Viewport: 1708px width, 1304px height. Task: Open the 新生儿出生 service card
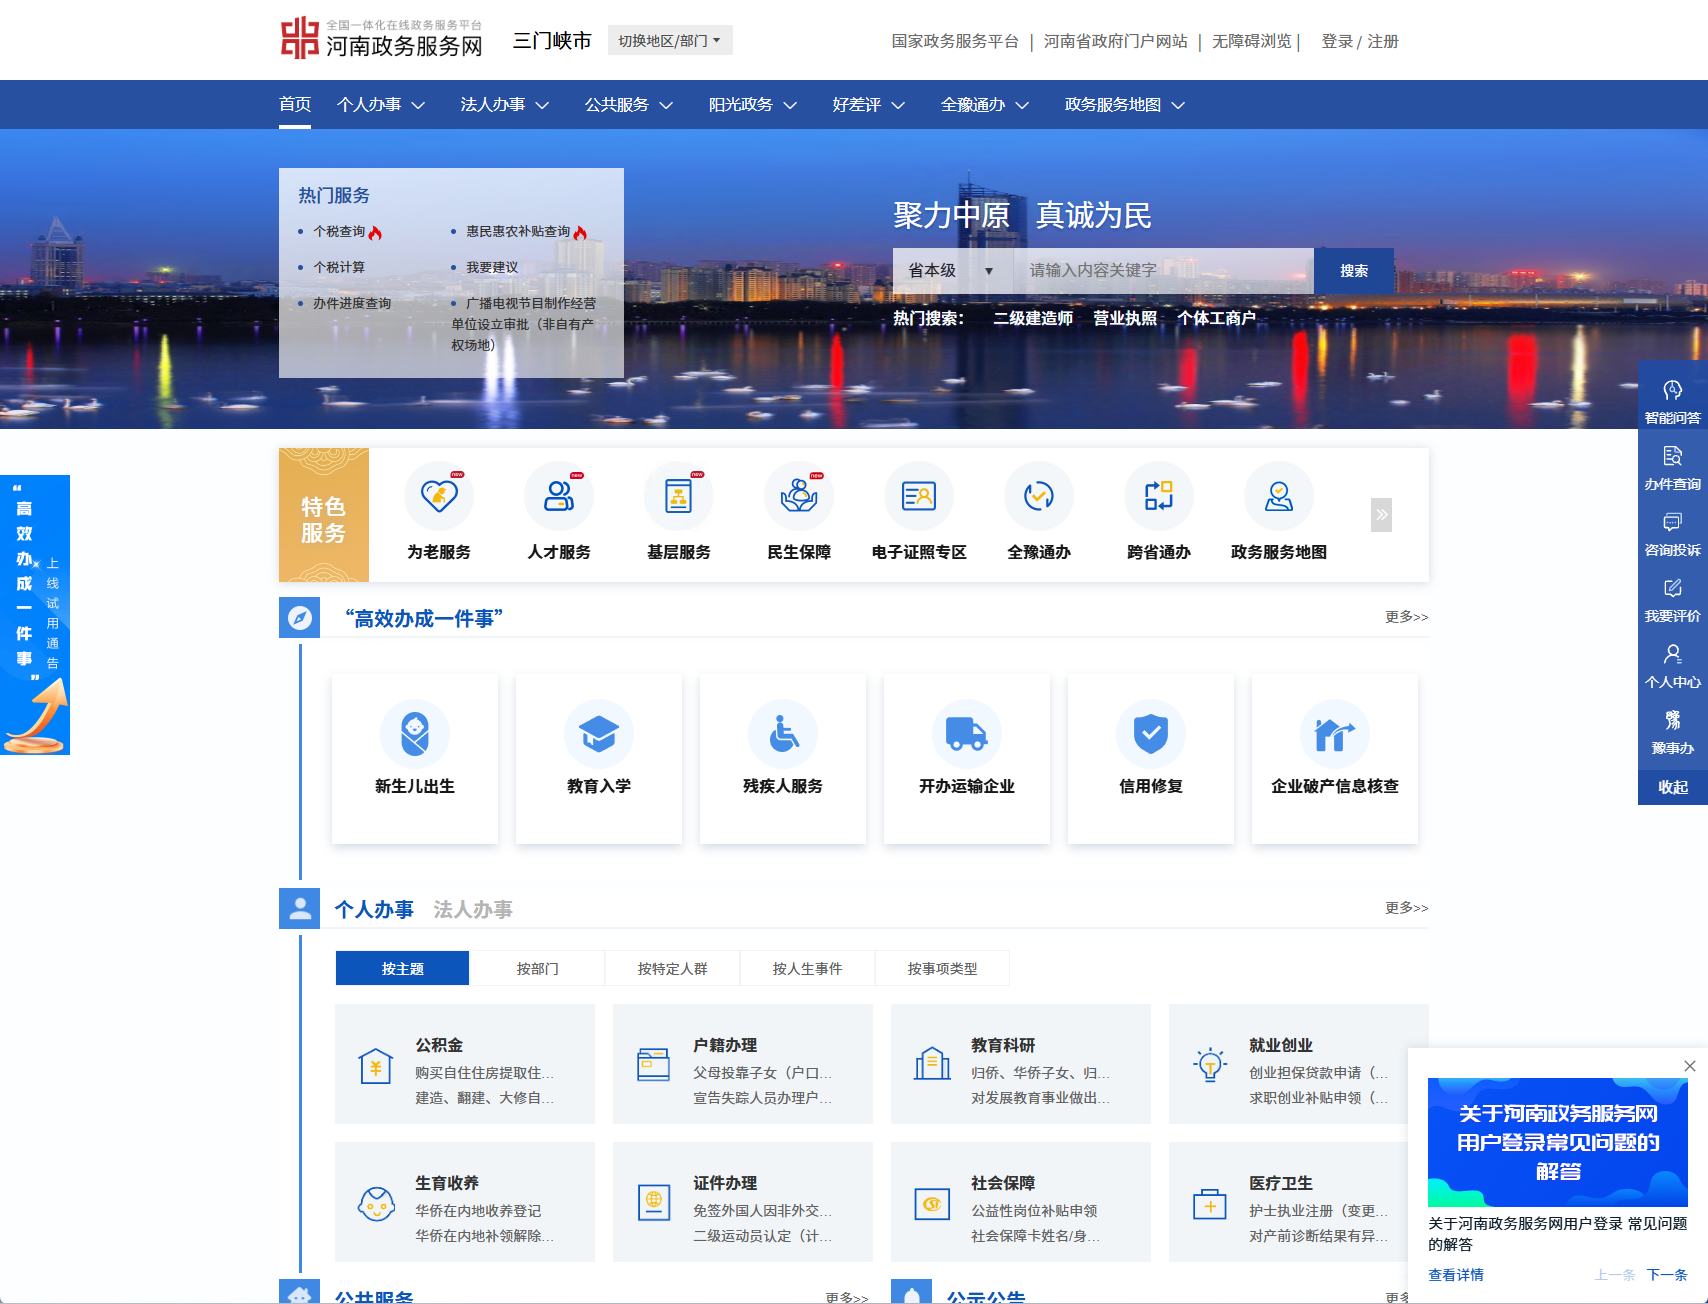pyautogui.click(x=415, y=759)
